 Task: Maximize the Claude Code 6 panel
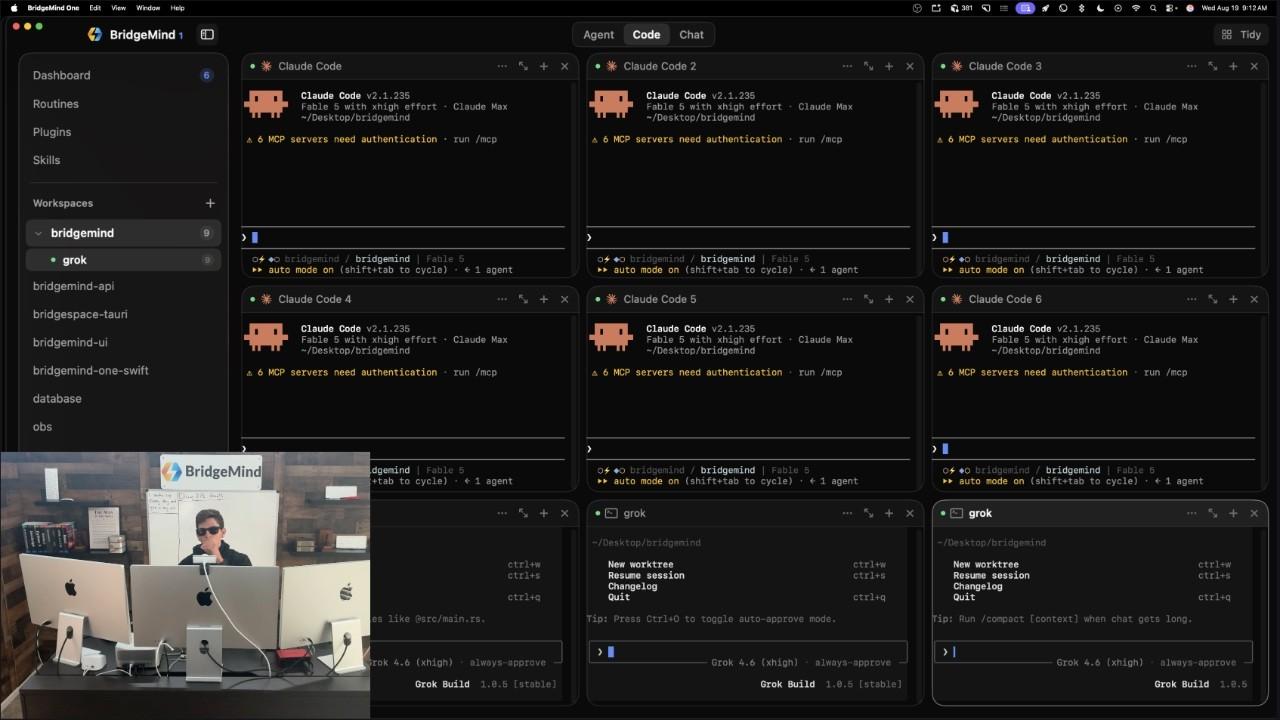(1213, 299)
